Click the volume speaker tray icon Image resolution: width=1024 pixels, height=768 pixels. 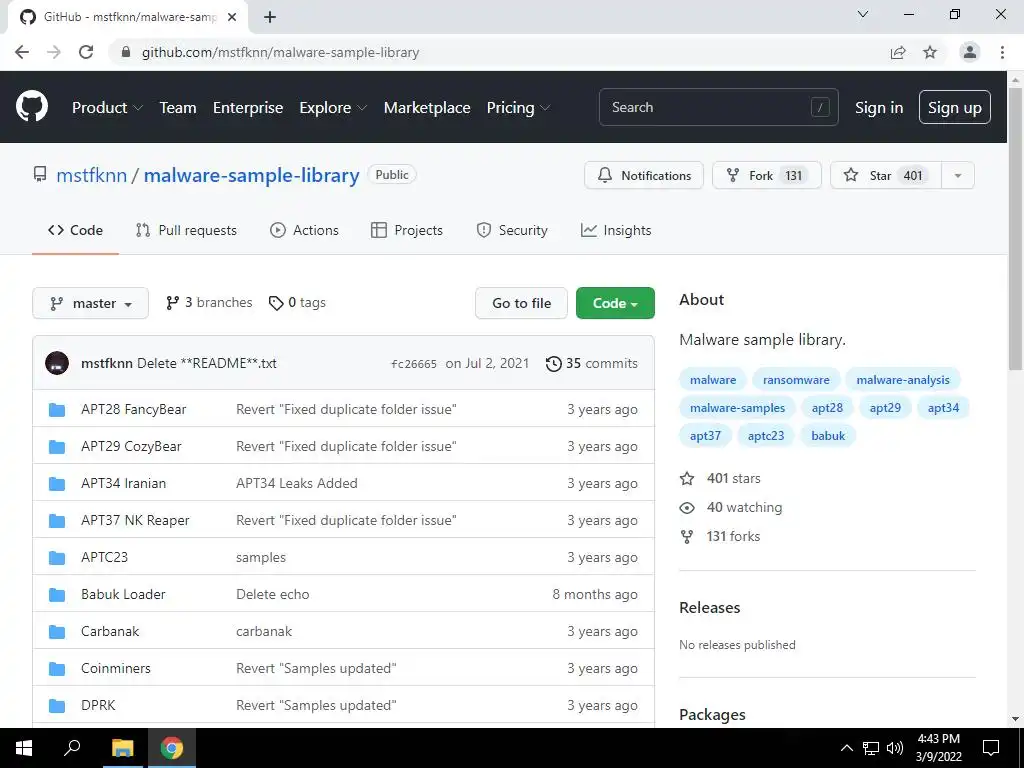[895, 748]
